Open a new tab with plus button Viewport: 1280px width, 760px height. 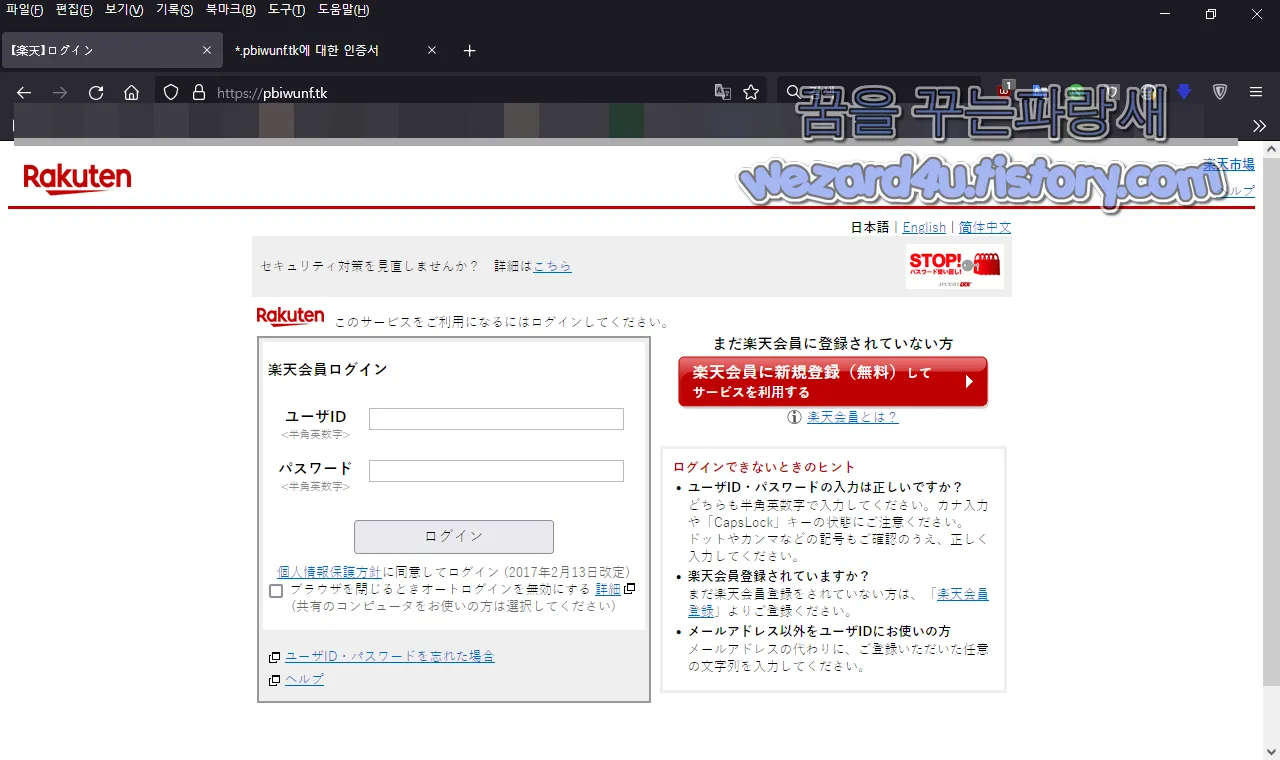[470, 50]
